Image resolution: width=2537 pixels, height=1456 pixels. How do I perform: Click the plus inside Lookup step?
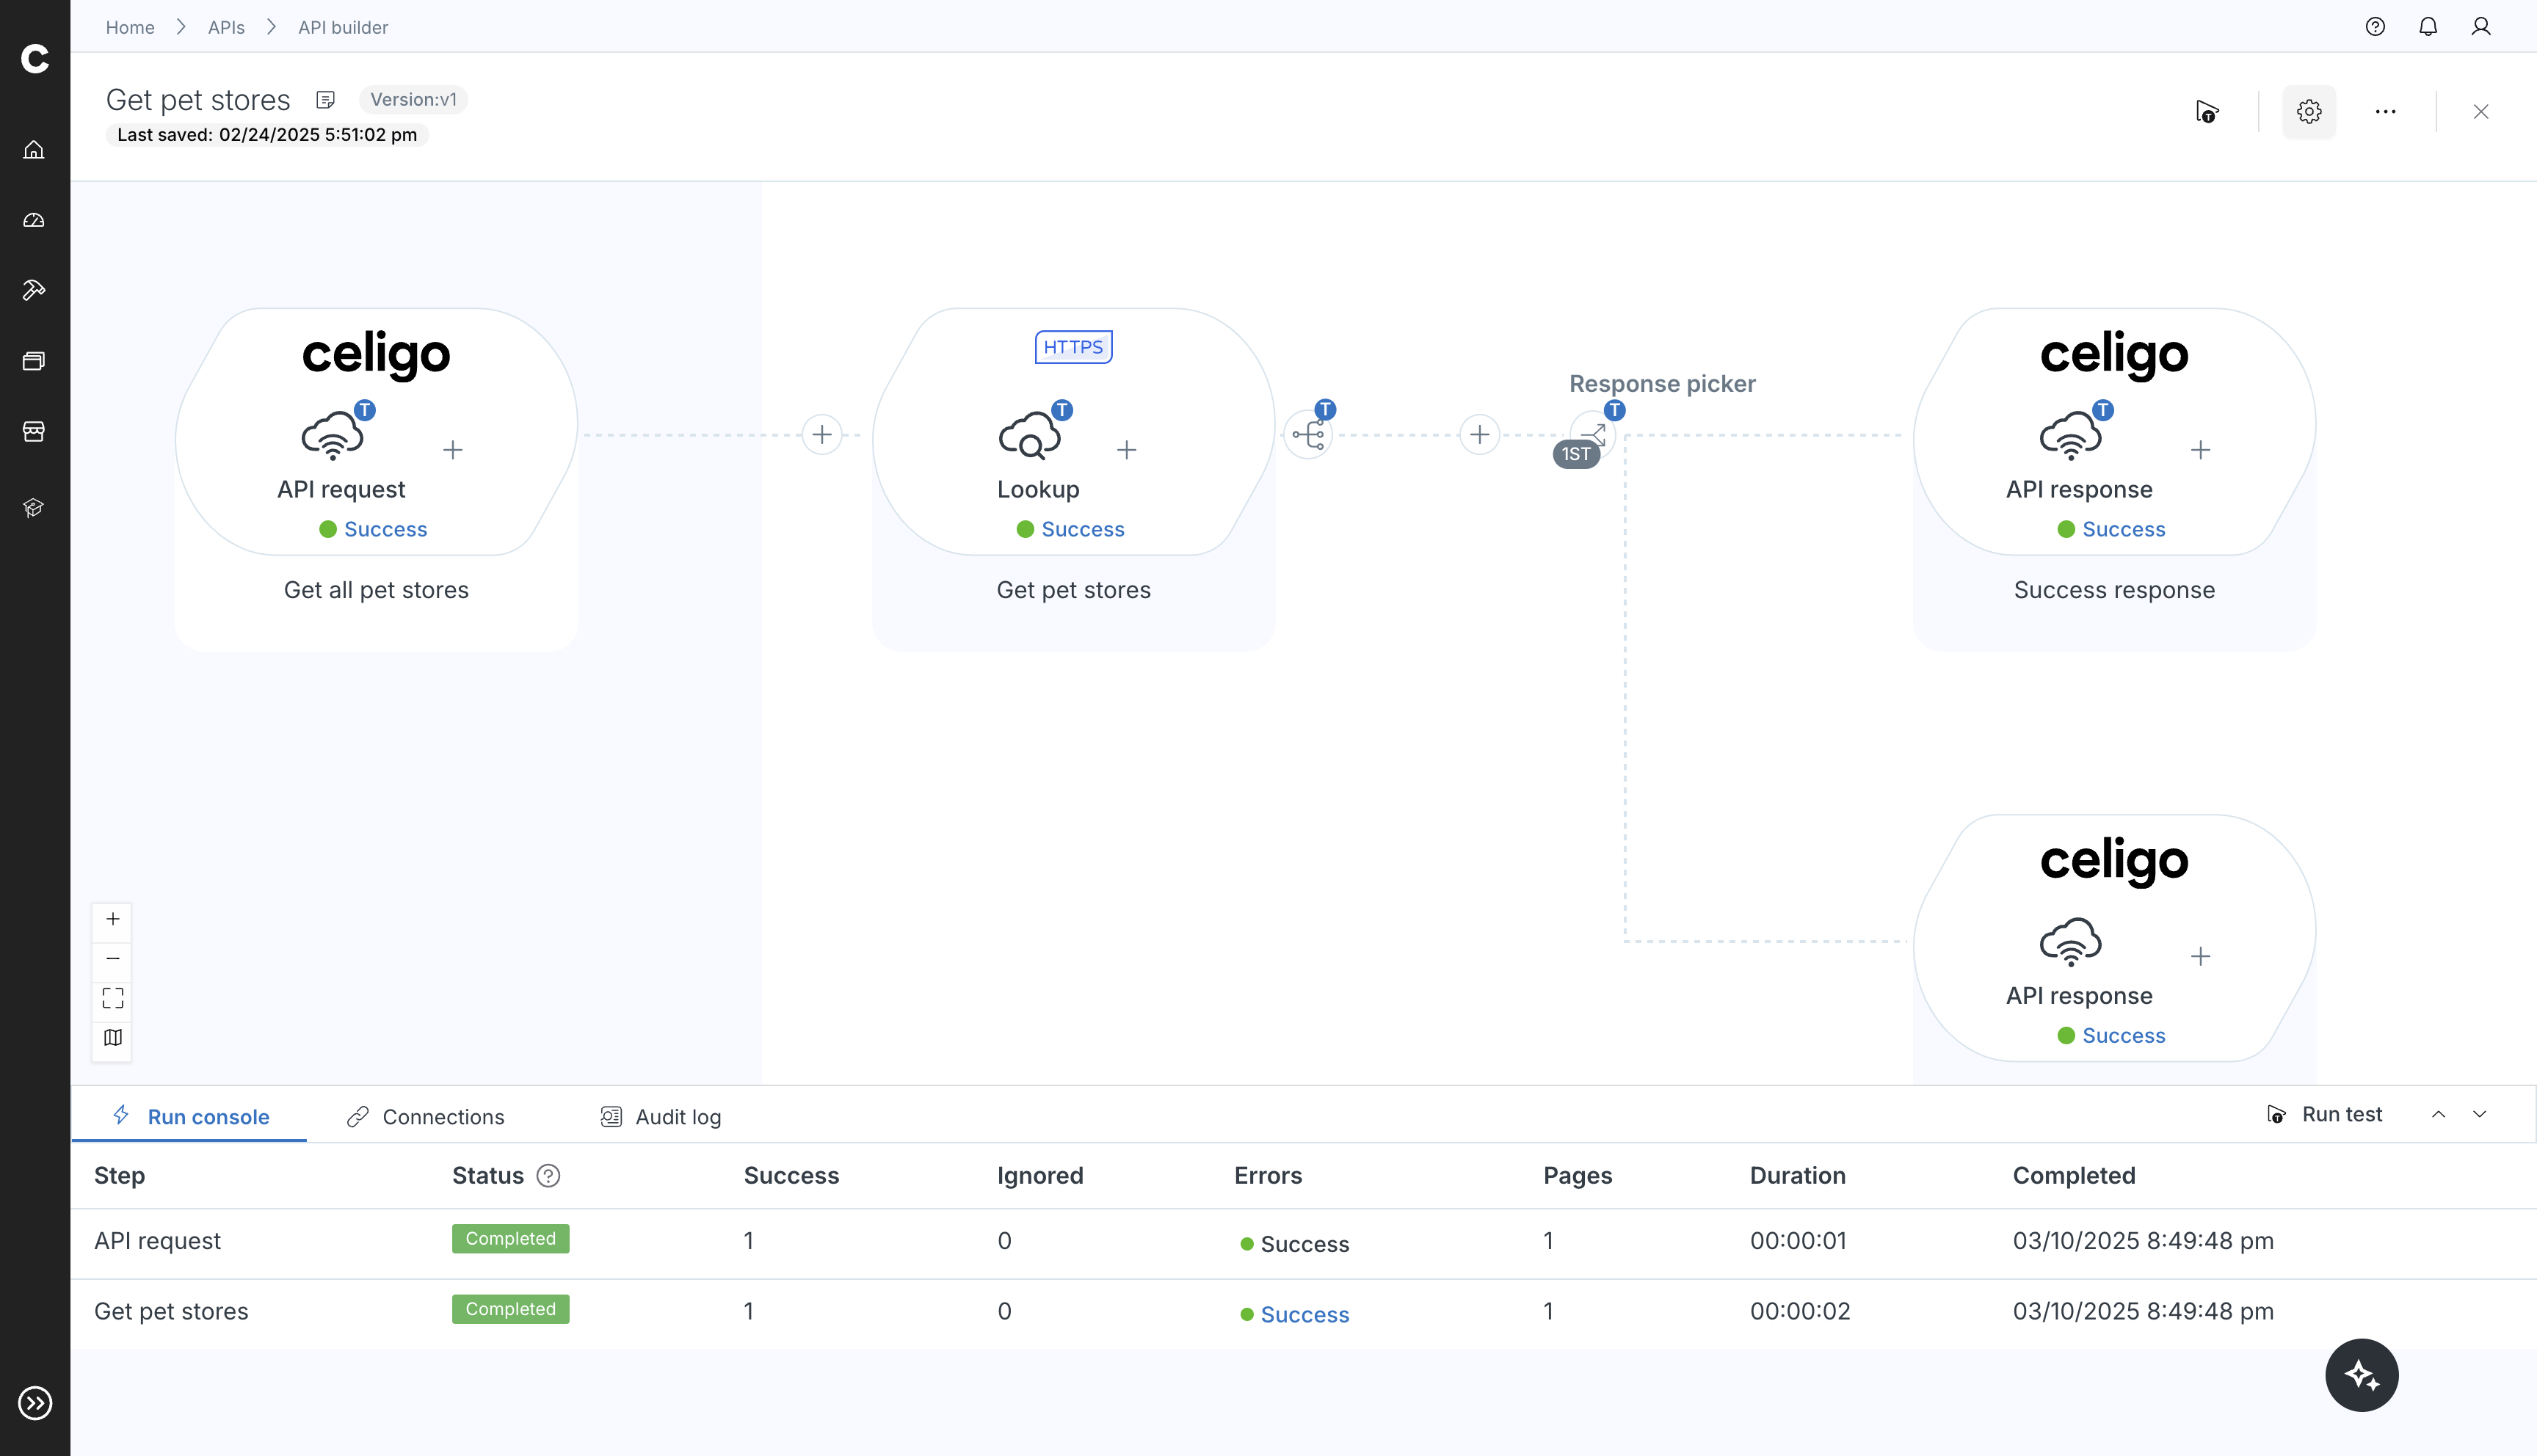pos(1127,450)
